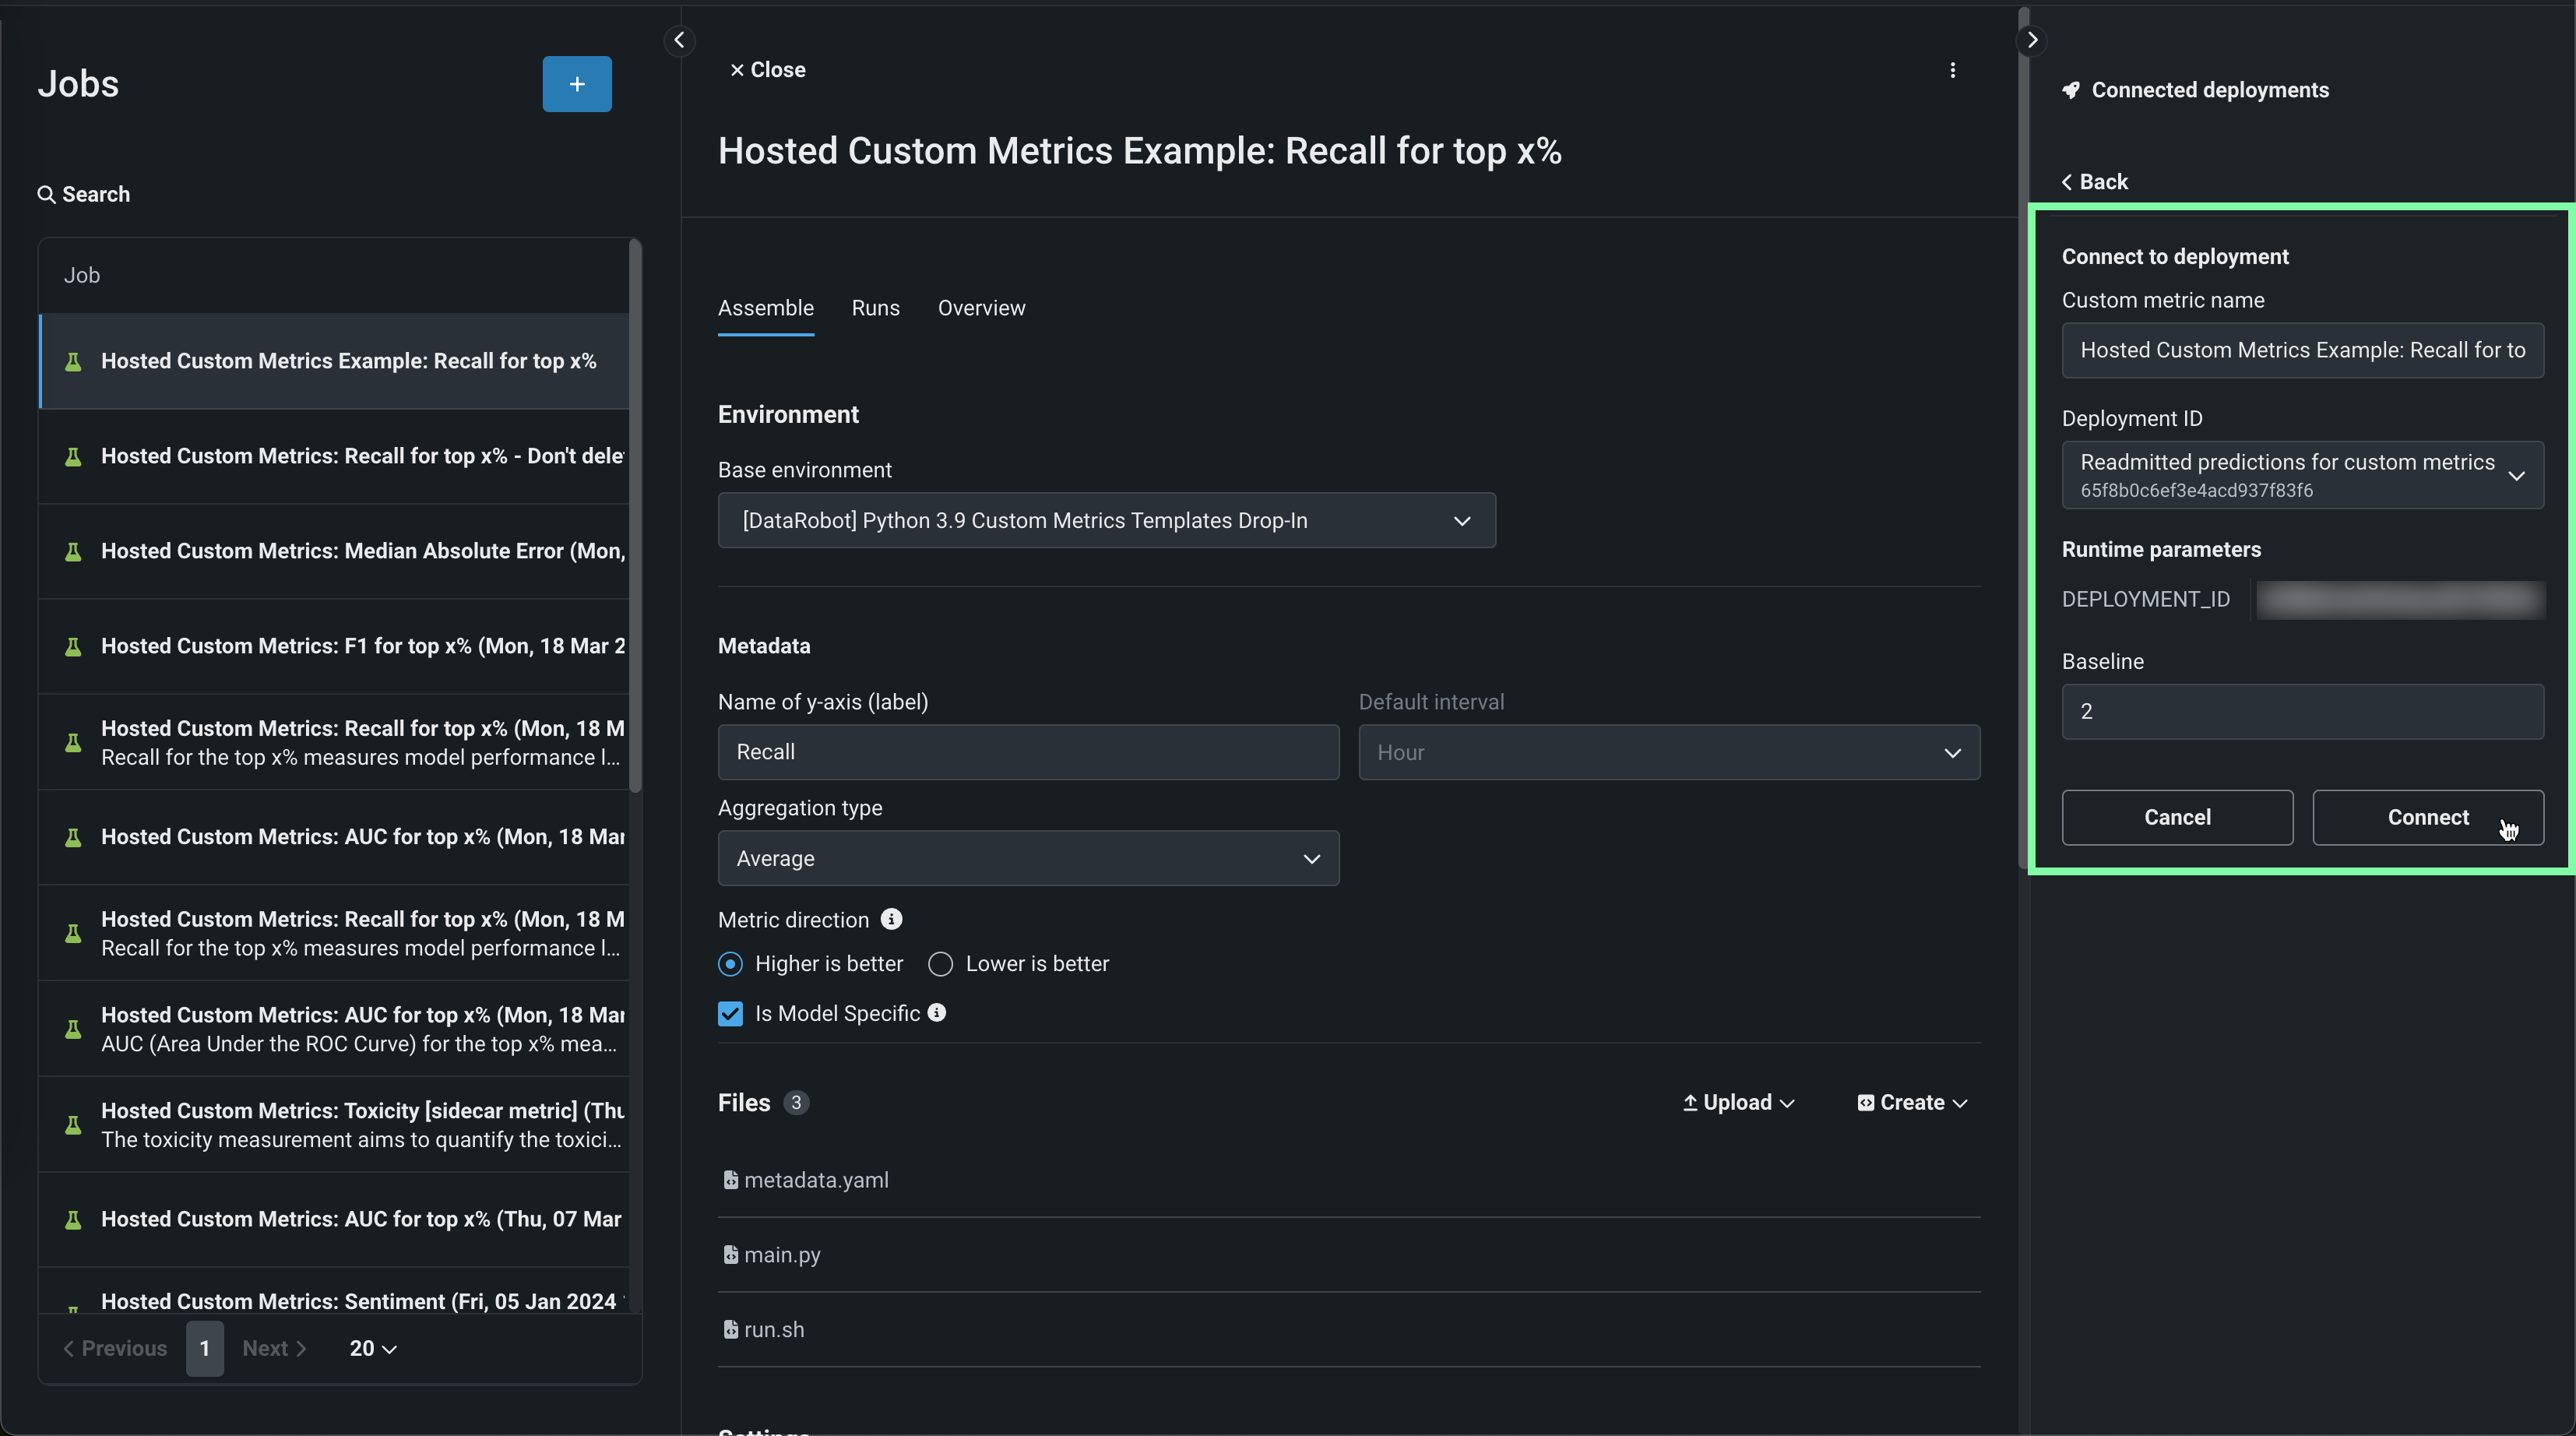Open the three-dot job actions menu

tap(1952, 70)
